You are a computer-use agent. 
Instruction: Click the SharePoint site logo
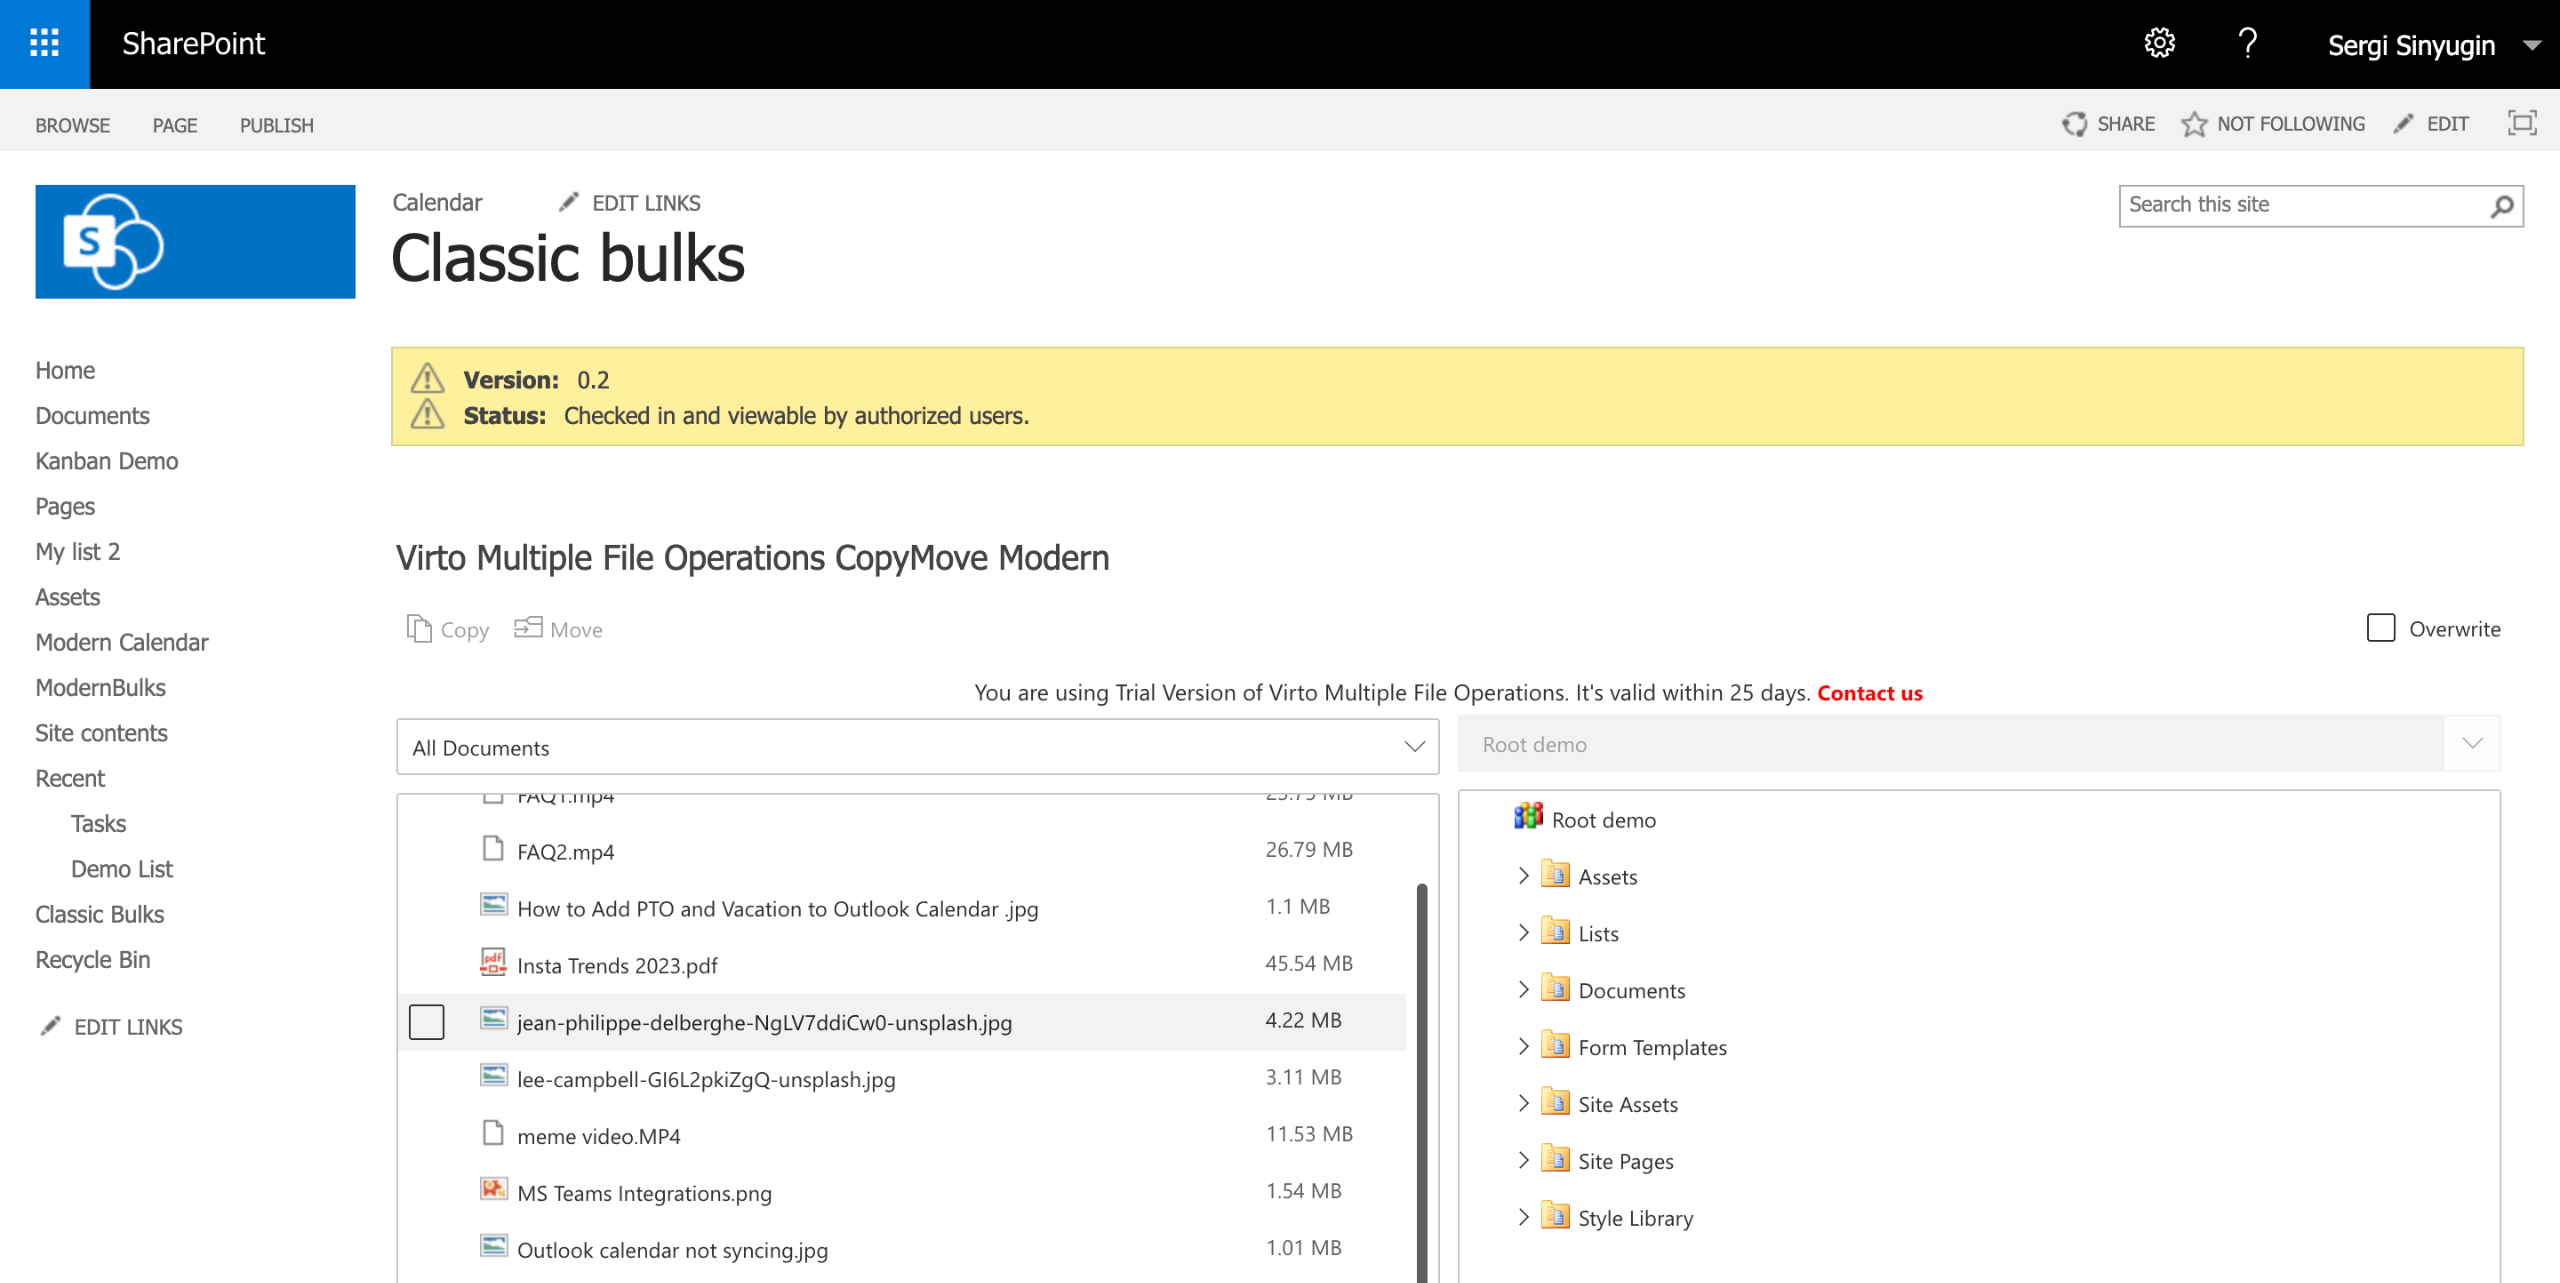(x=195, y=241)
